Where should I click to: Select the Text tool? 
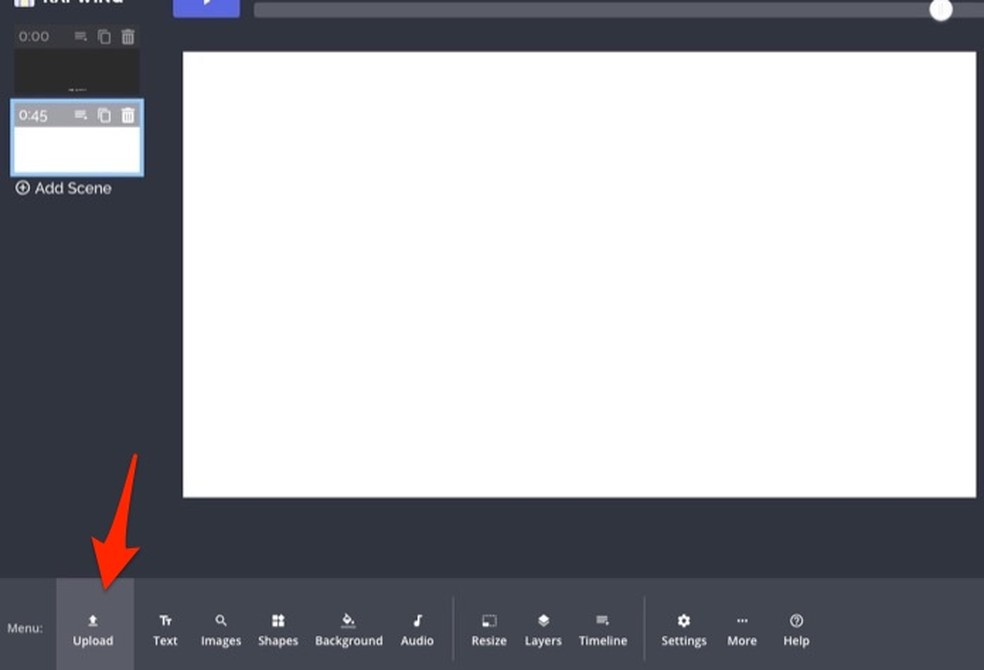(x=165, y=630)
